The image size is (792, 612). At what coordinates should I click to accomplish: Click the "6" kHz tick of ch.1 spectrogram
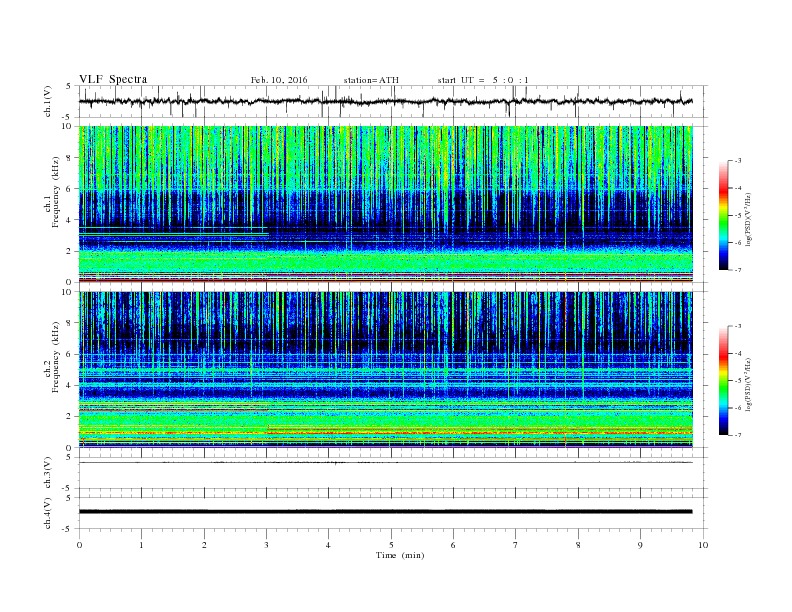pyautogui.click(x=69, y=189)
